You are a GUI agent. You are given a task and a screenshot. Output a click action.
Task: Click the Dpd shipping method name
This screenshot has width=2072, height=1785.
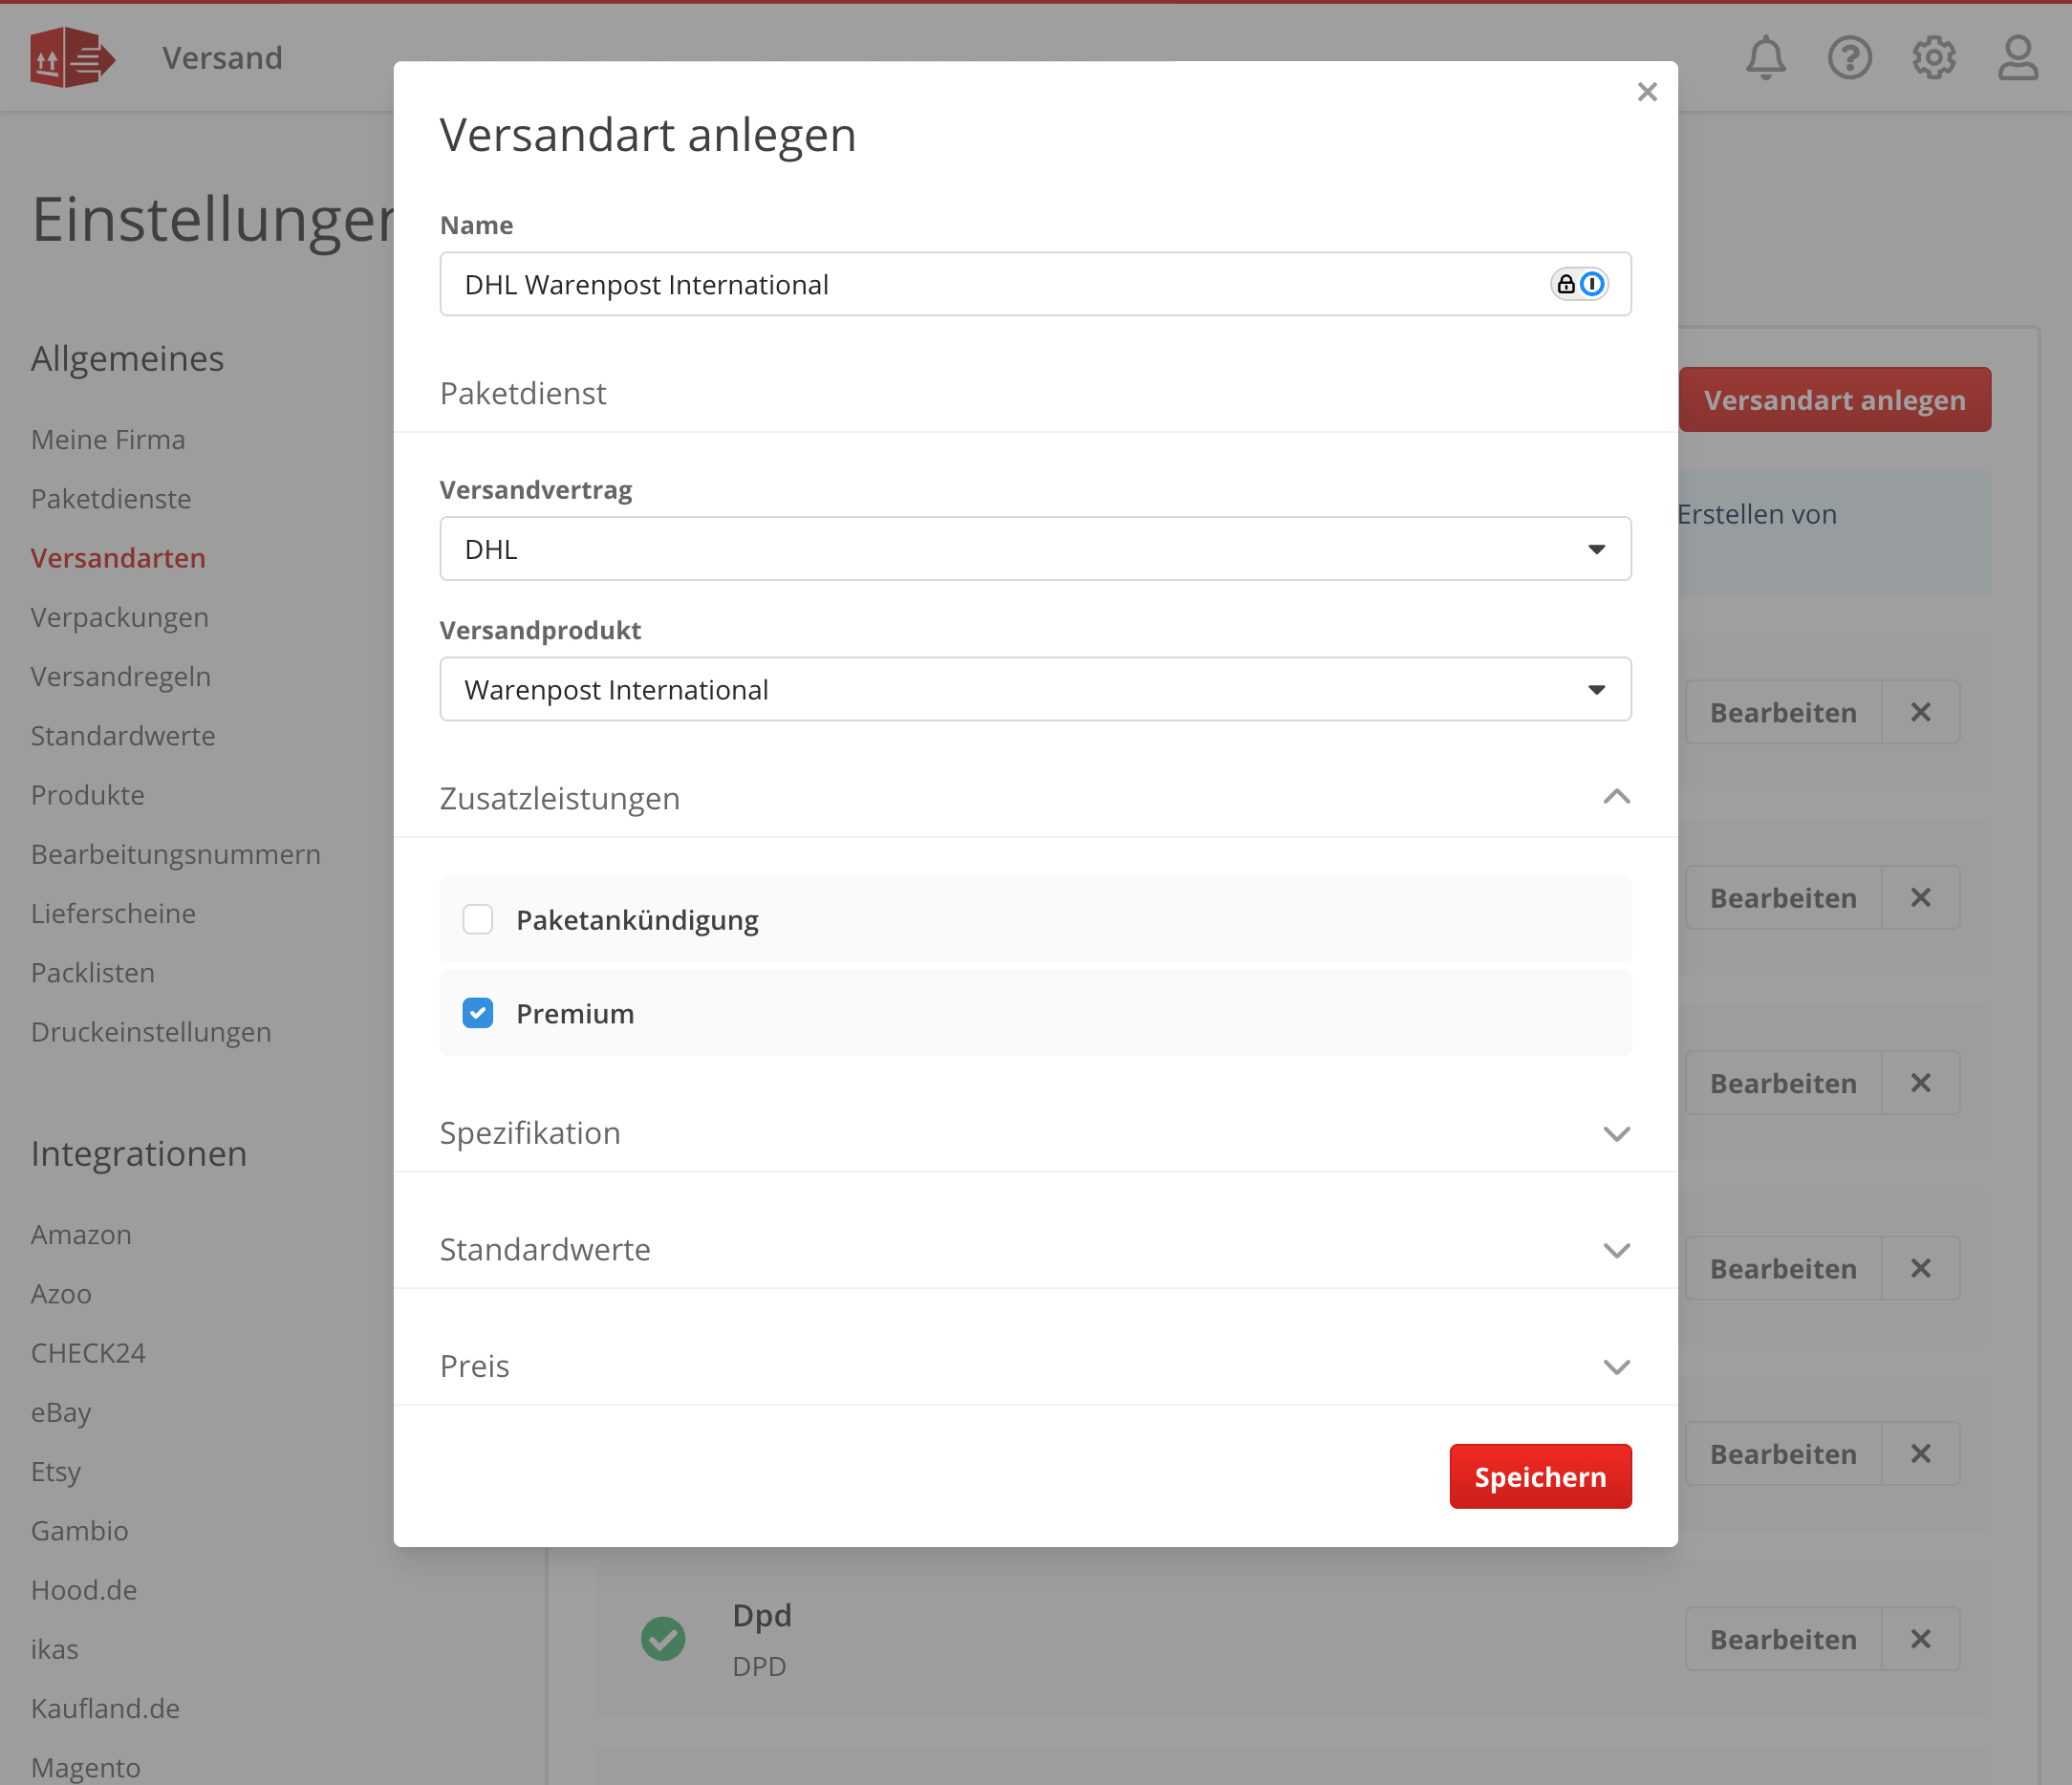(x=762, y=1615)
